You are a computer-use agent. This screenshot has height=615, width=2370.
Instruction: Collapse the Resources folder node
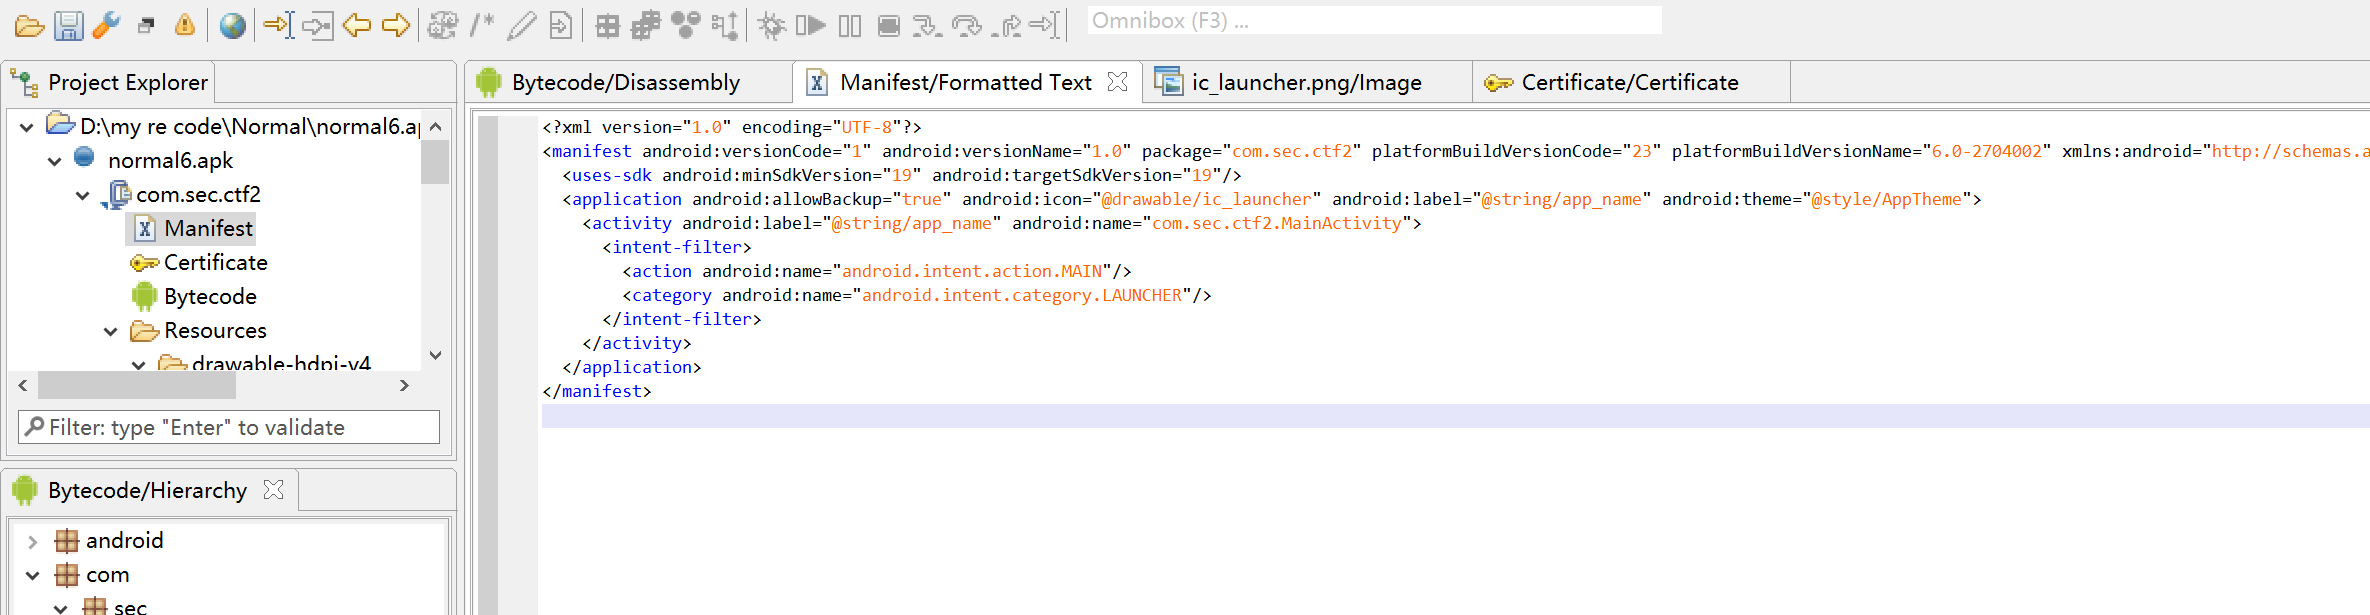click(111, 331)
